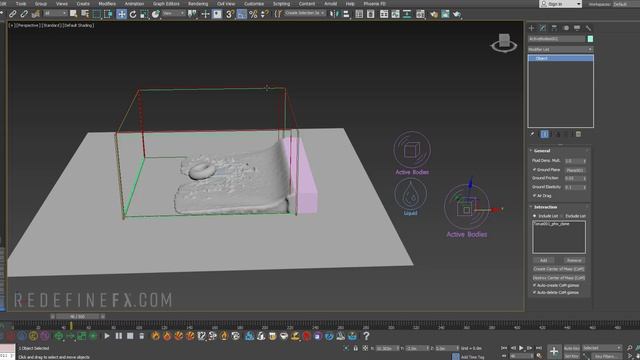
Task: Toggle the Ground Plane checkbox
Action: 534,169
